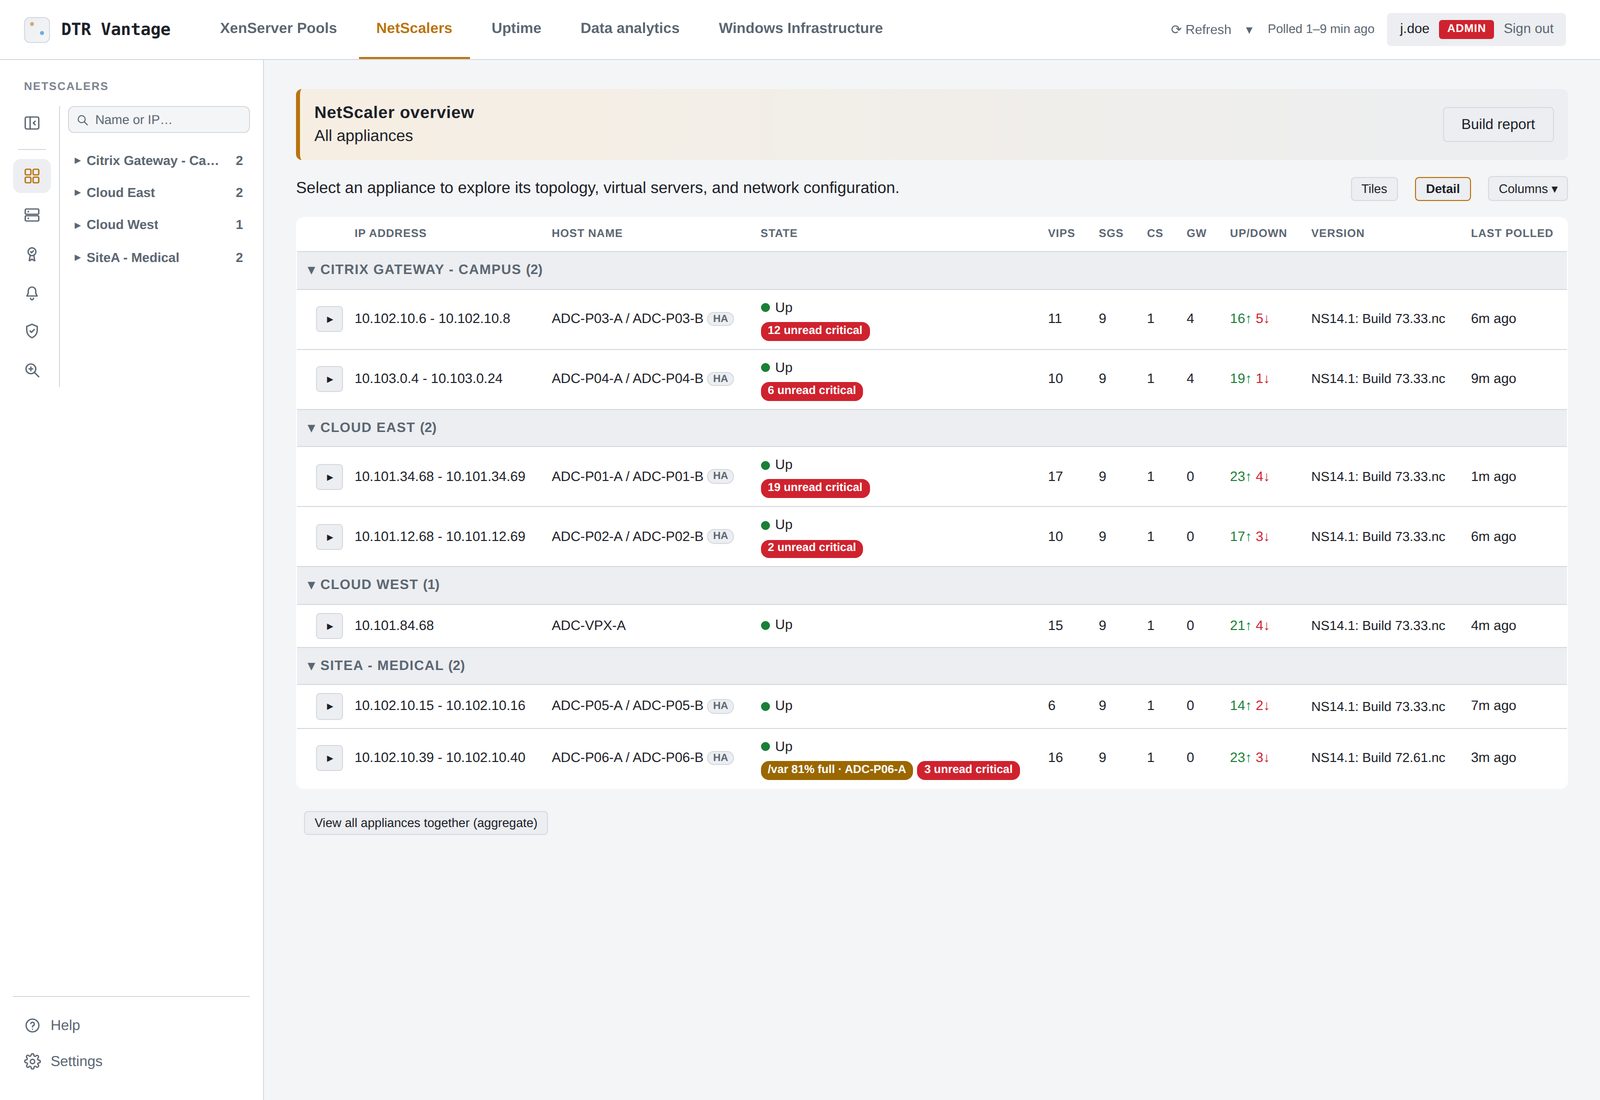Image resolution: width=1600 pixels, height=1100 pixels.
Task: Click the Refresh button
Action: point(1201,29)
